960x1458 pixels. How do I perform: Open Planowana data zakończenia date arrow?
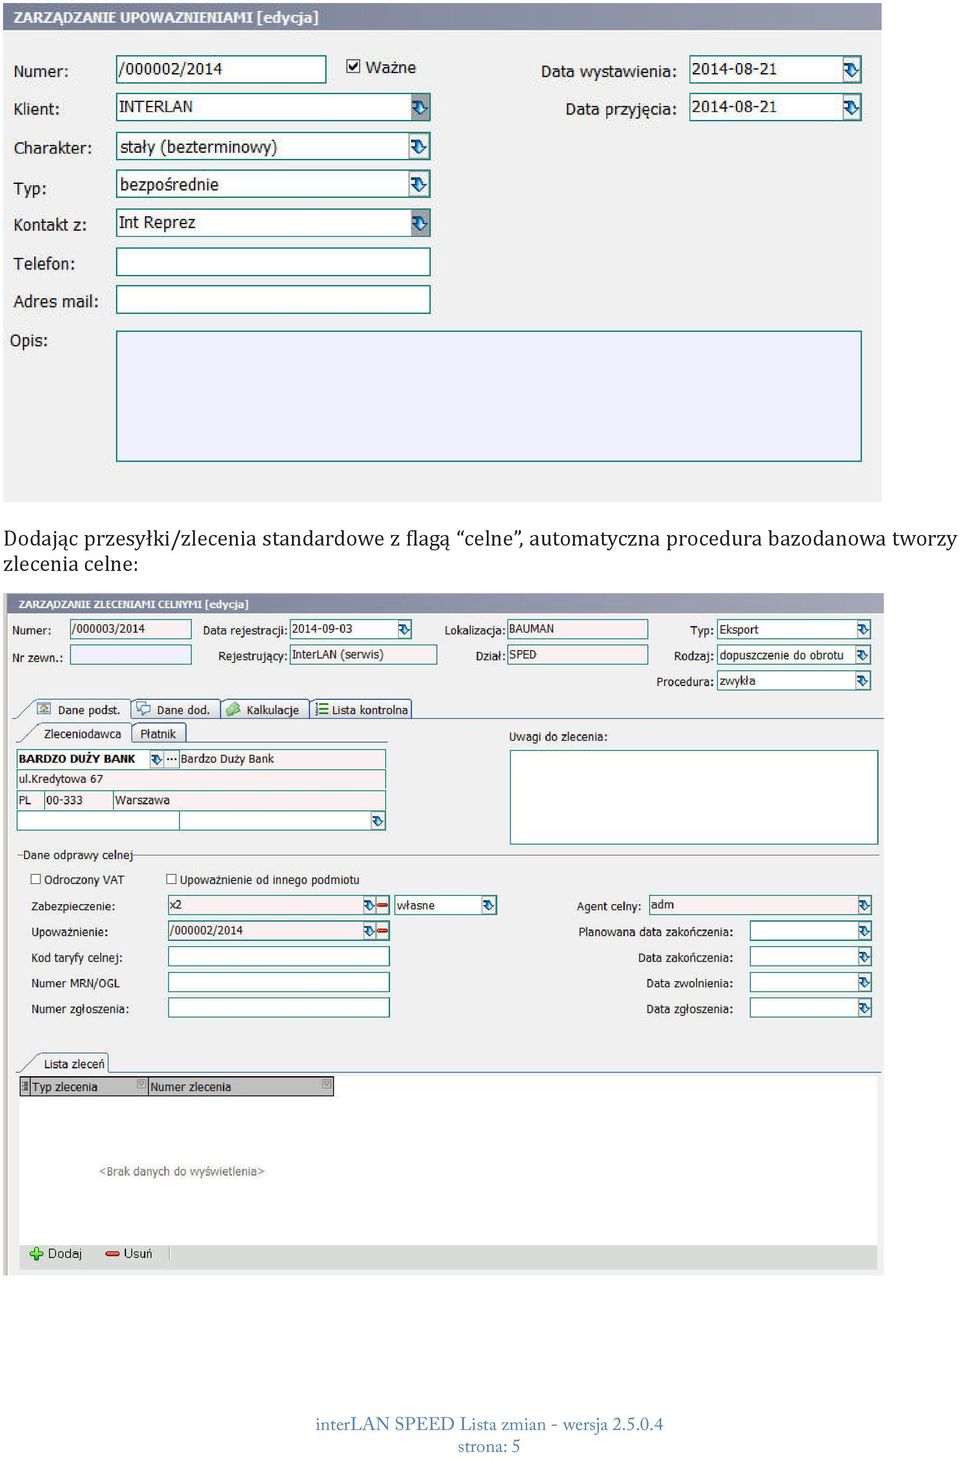(864, 931)
